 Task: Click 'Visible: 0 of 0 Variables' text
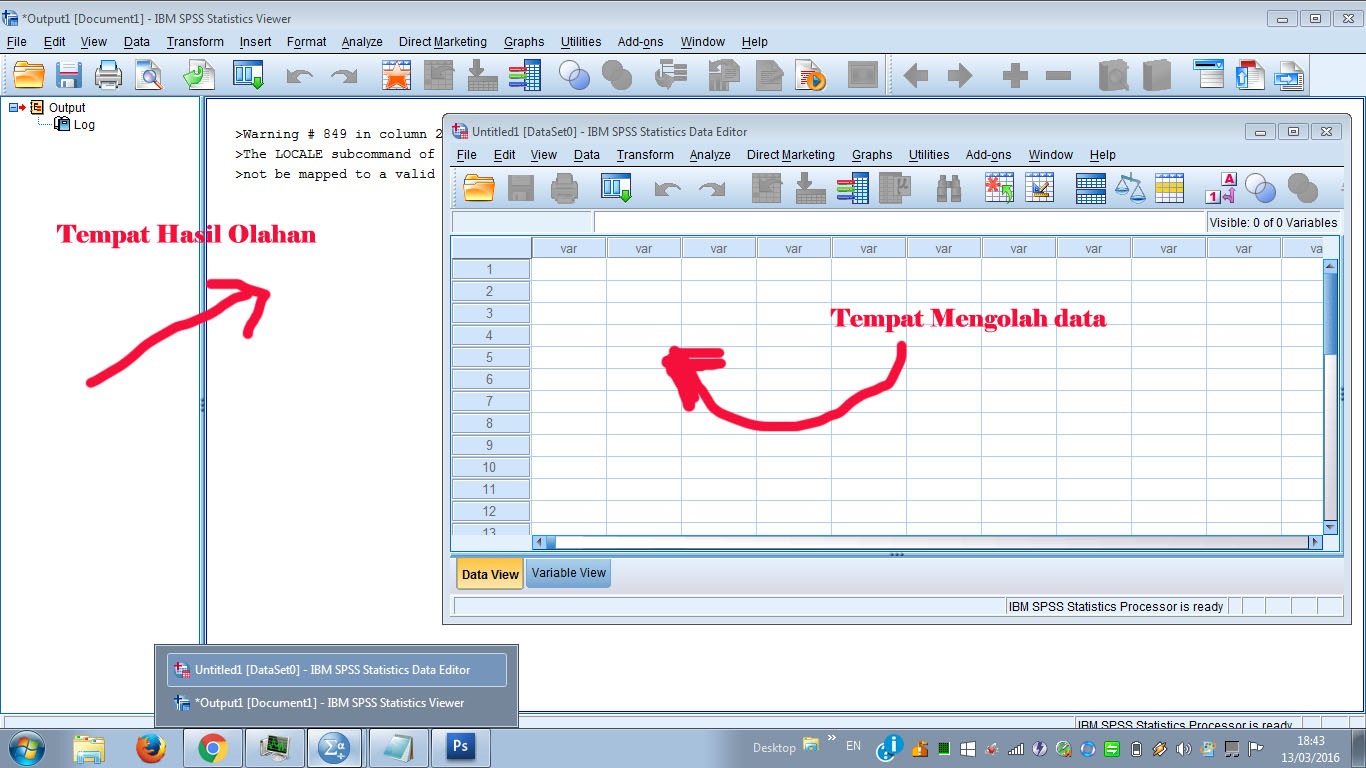(x=1273, y=223)
